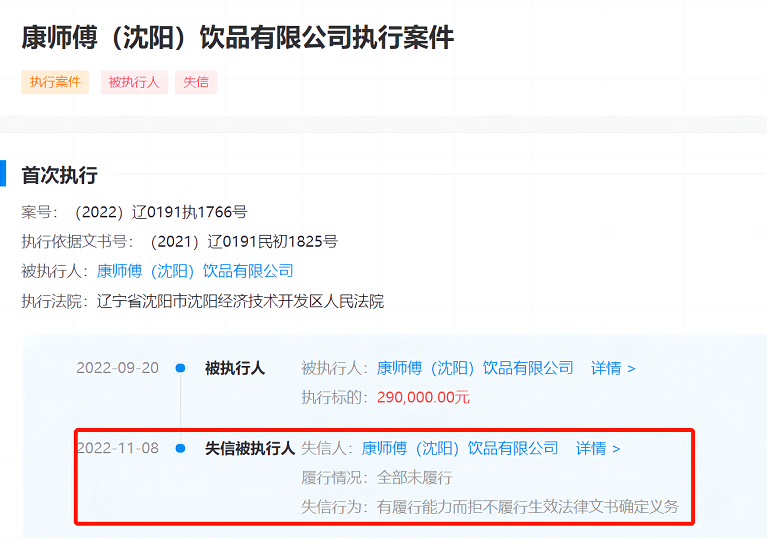Open 详情 link in the 2022-09-20 entry
767x538 pixels.
612,368
